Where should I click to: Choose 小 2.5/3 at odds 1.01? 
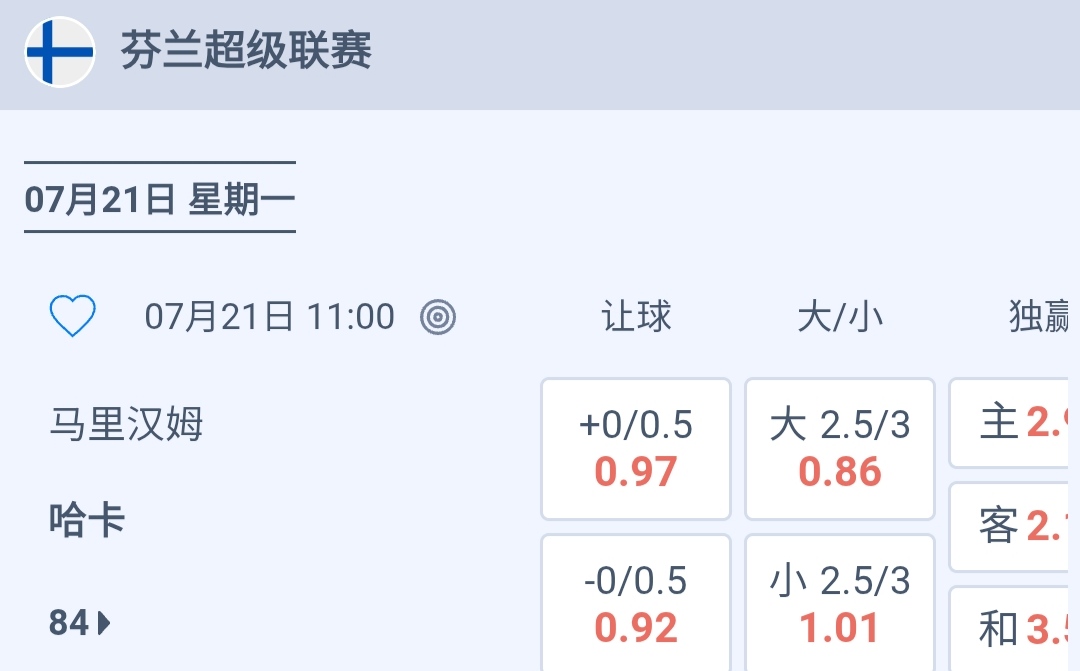click(x=840, y=604)
